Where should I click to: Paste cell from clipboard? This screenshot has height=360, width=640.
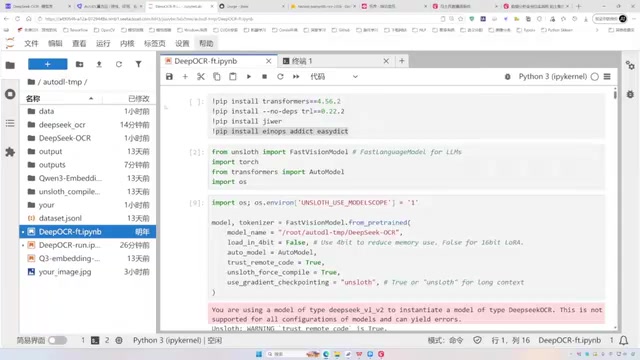click(233, 77)
